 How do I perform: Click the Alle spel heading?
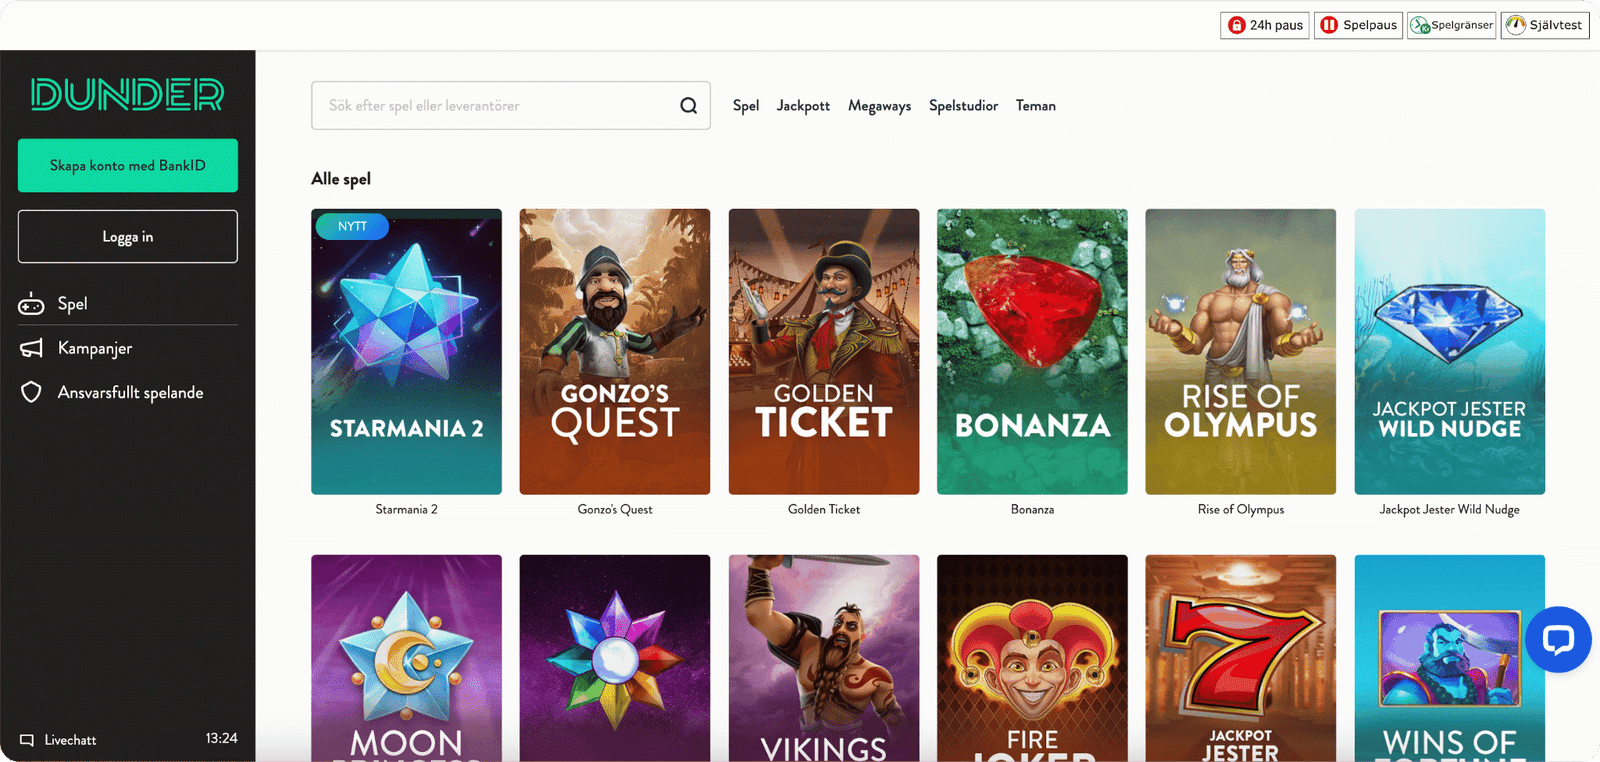tap(341, 178)
